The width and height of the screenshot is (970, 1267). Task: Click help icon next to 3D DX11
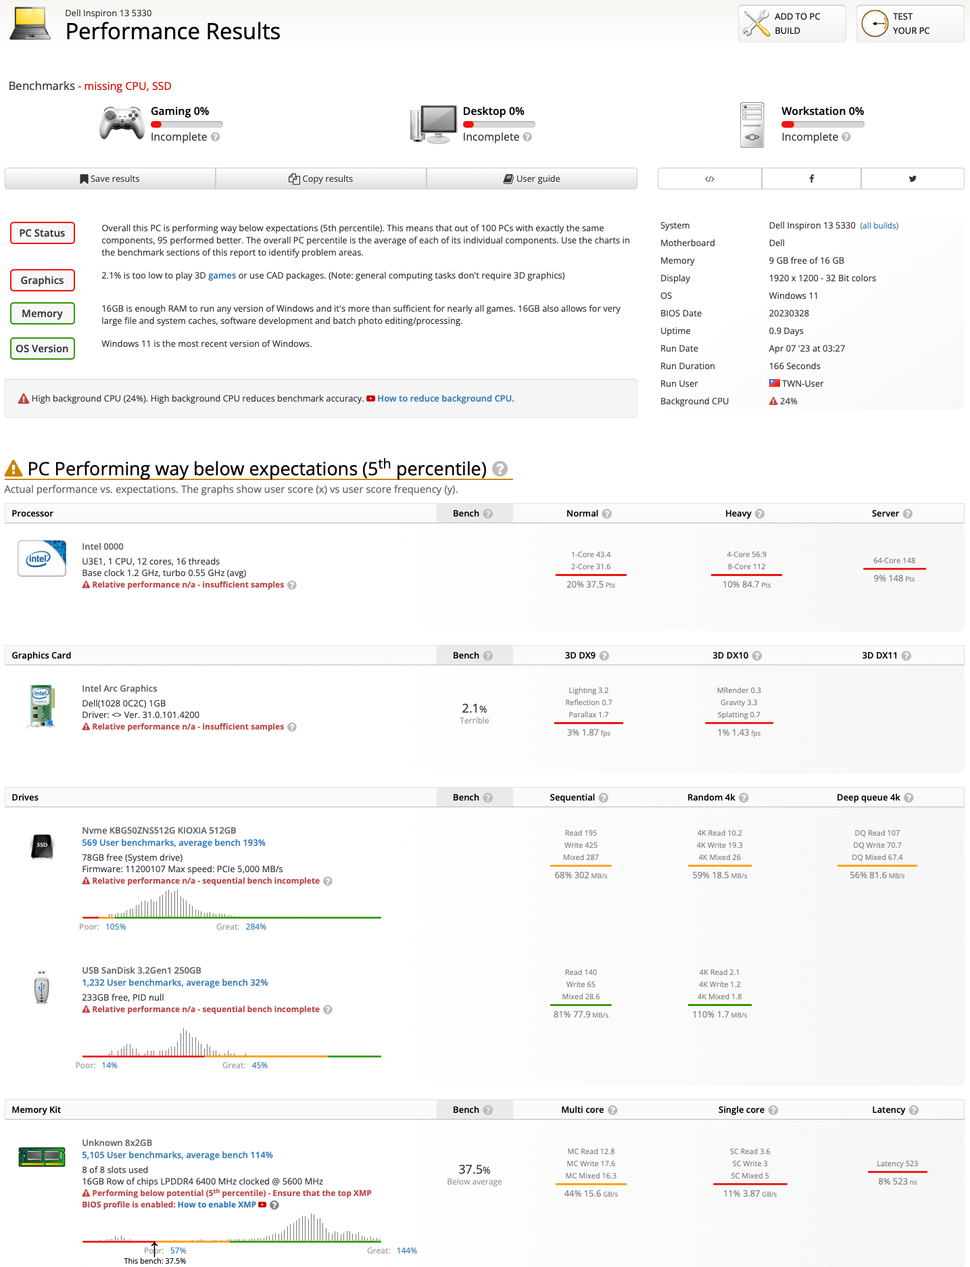pos(906,656)
